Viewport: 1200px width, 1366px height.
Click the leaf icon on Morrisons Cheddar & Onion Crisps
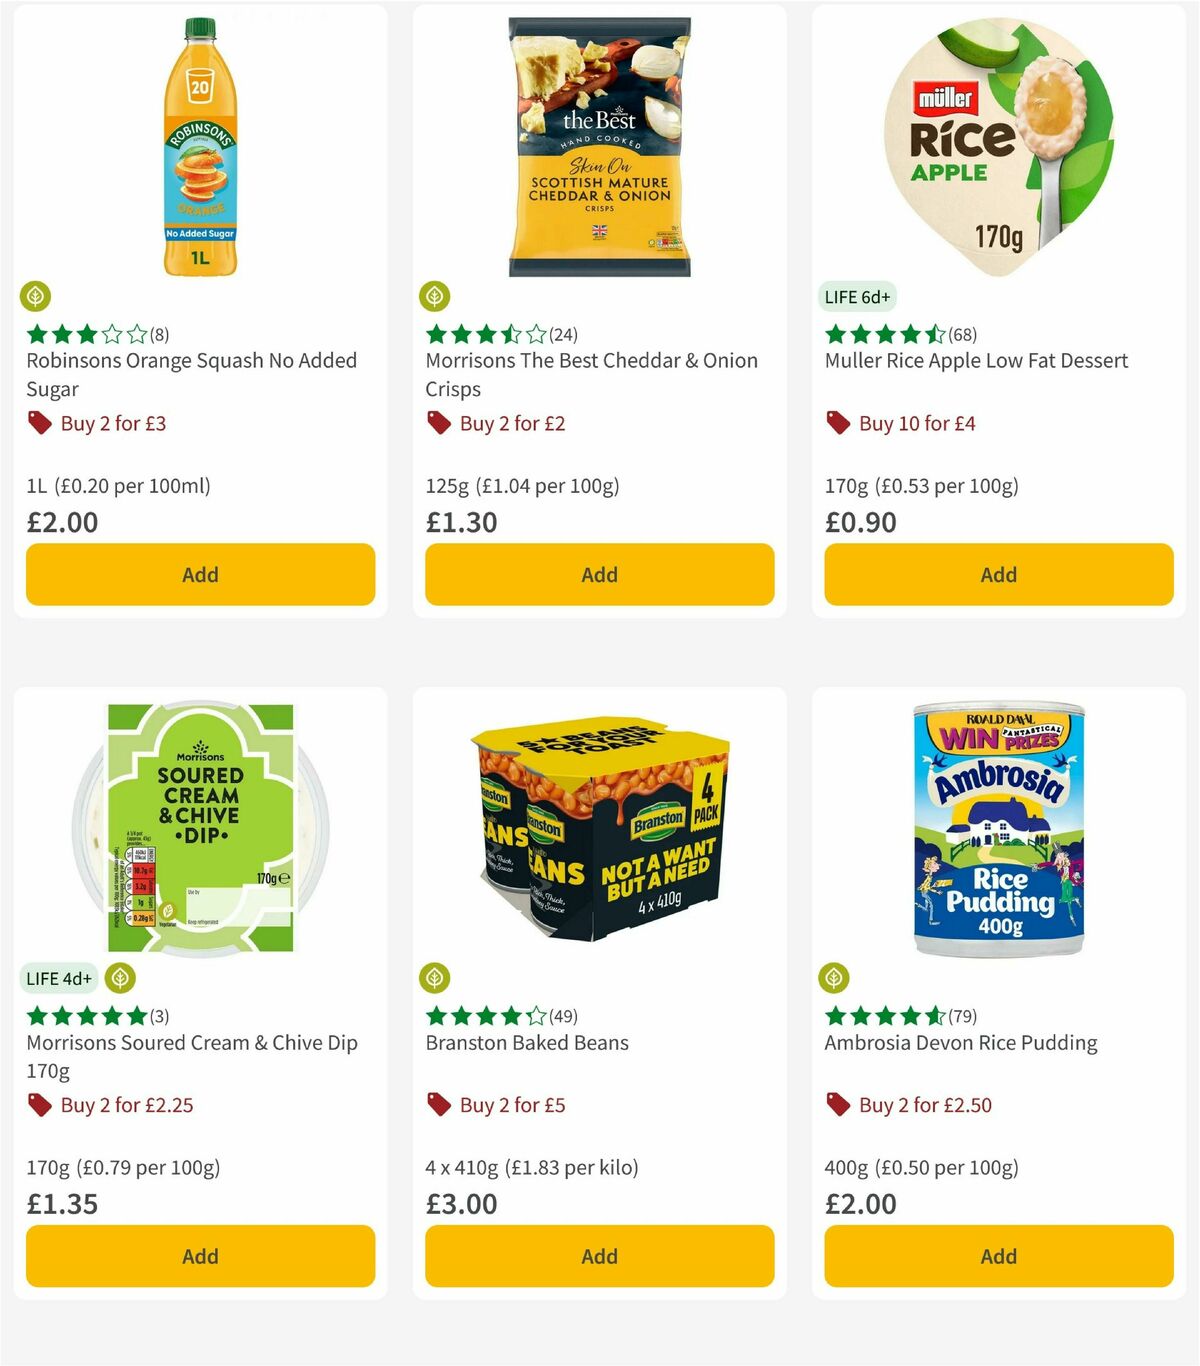pyautogui.click(x=435, y=295)
